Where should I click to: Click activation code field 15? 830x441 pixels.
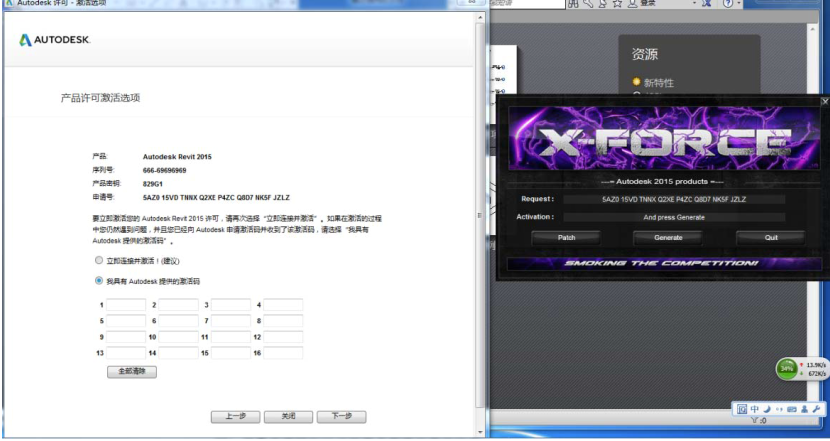pos(231,353)
